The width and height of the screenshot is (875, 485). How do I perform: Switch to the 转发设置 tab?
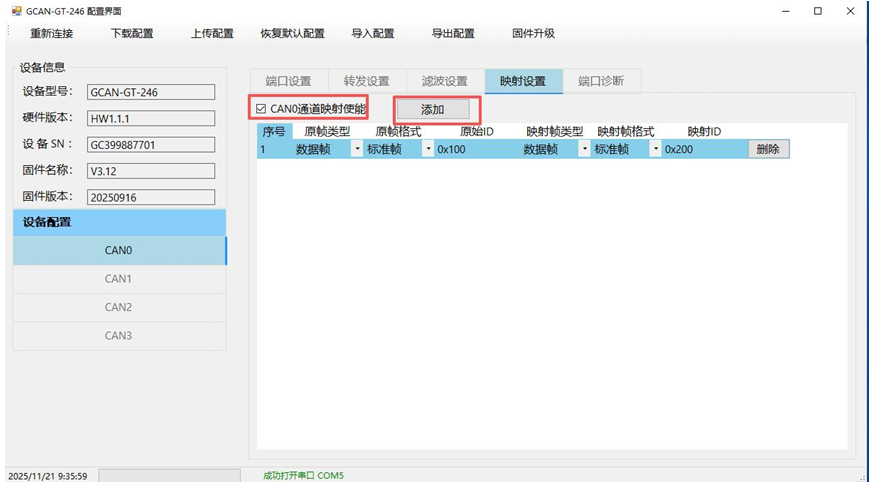pyautogui.click(x=367, y=81)
